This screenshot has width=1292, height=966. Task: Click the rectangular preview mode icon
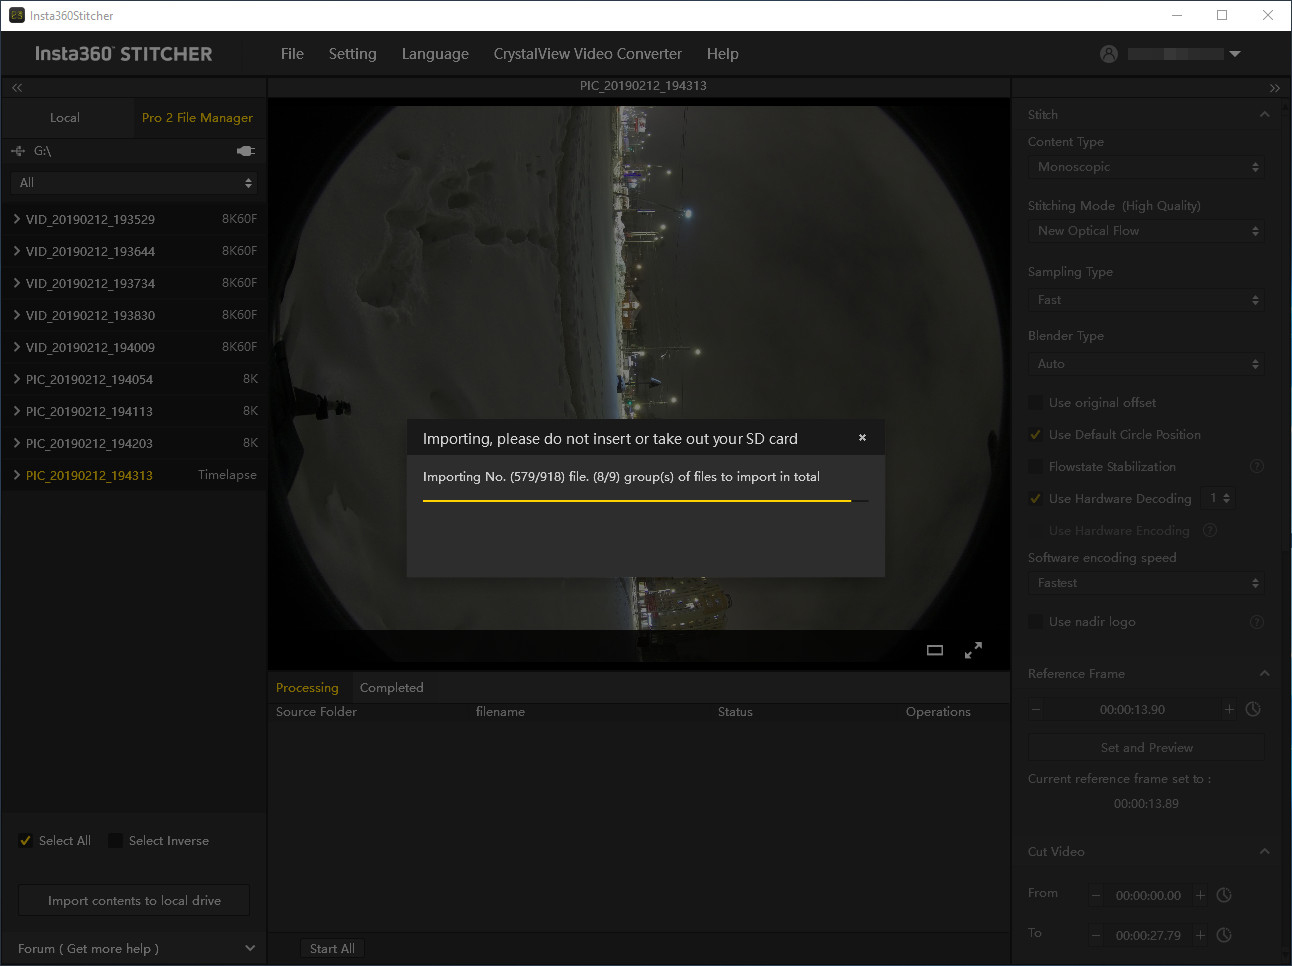935,650
